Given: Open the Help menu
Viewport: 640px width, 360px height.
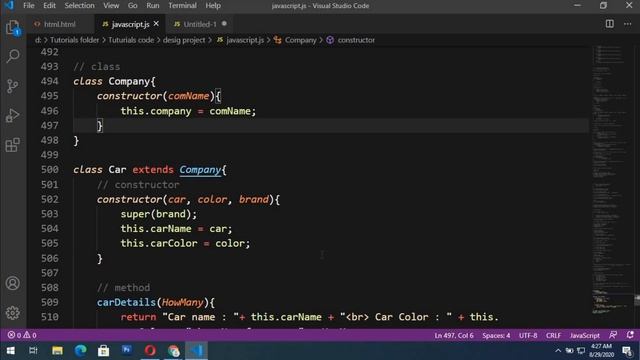Looking at the screenshot, I should (213, 6).
